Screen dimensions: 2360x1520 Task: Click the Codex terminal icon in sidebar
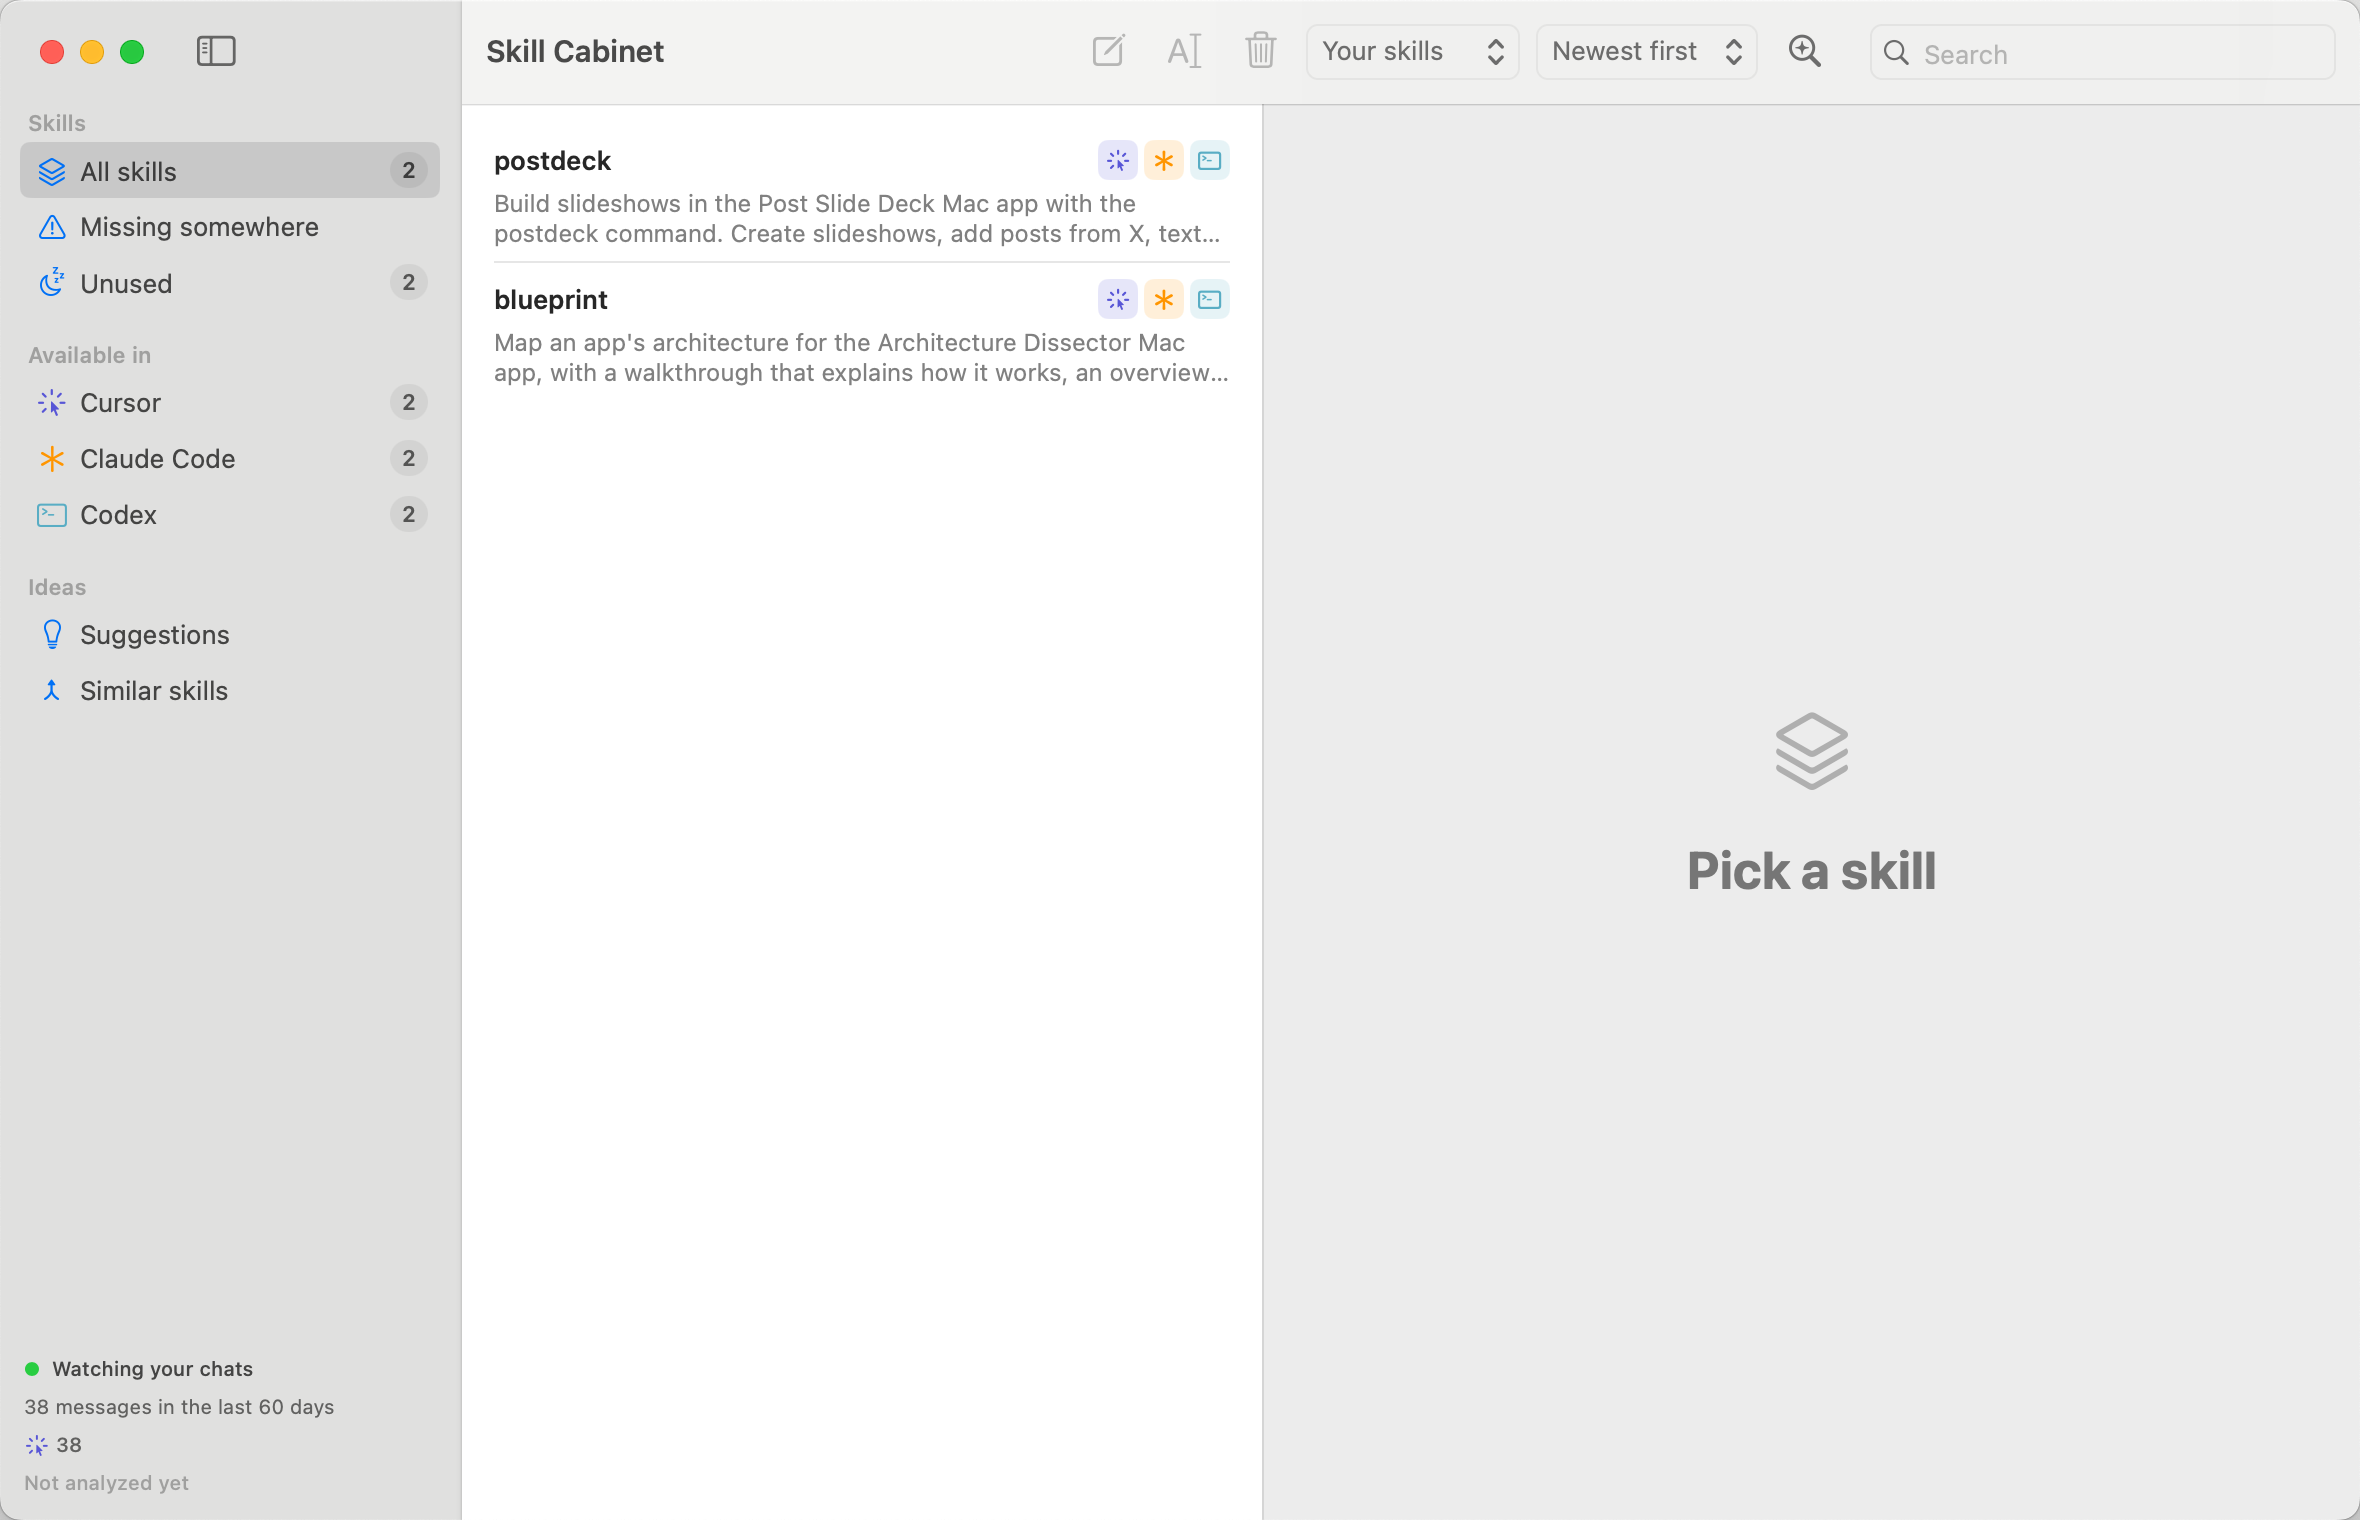pos(52,515)
